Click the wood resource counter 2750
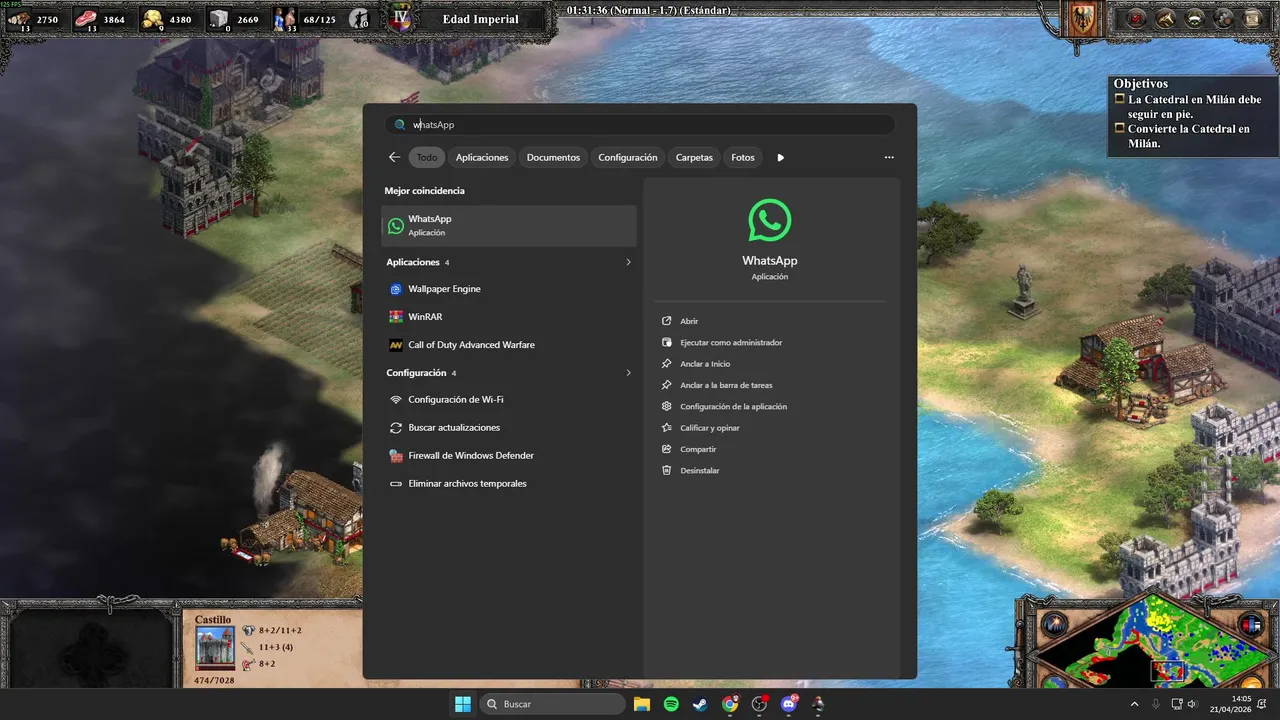The height and width of the screenshot is (720, 1280). click(33, 19)
